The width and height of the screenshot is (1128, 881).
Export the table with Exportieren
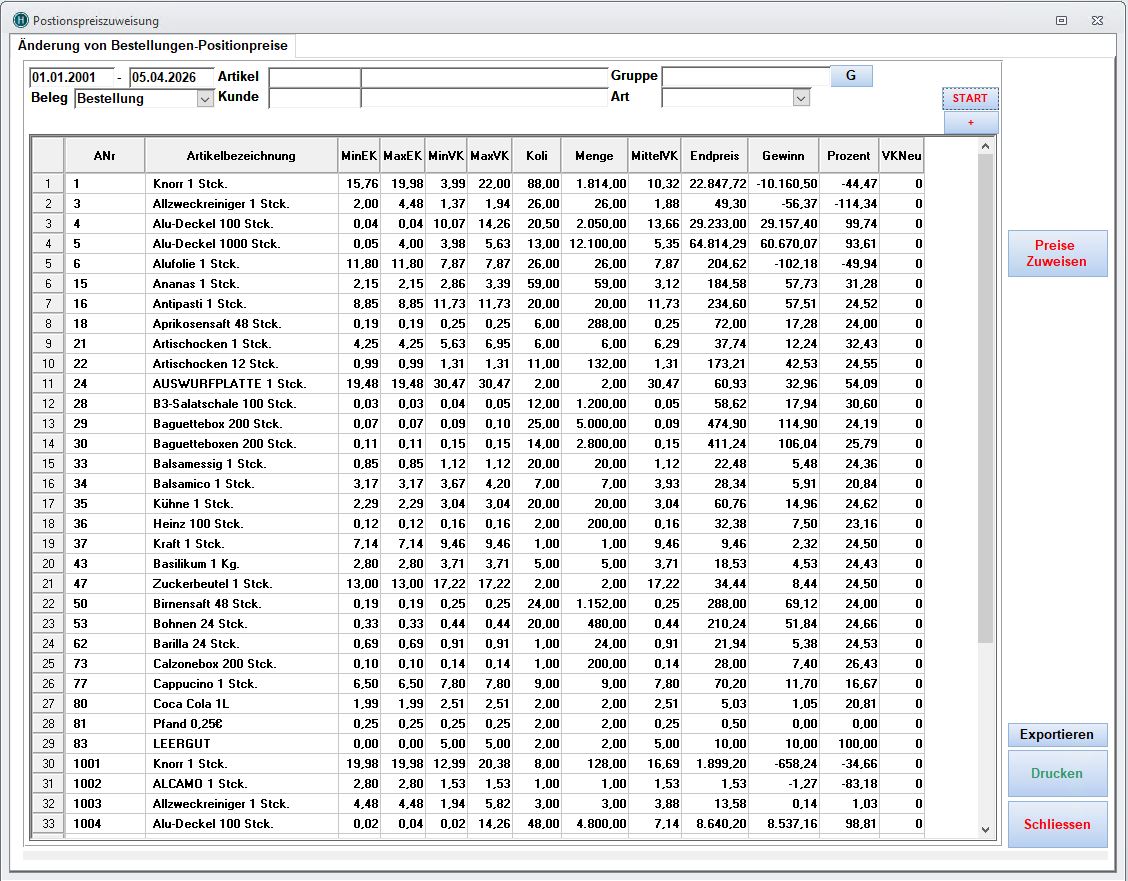click(x=1057, y=734)
